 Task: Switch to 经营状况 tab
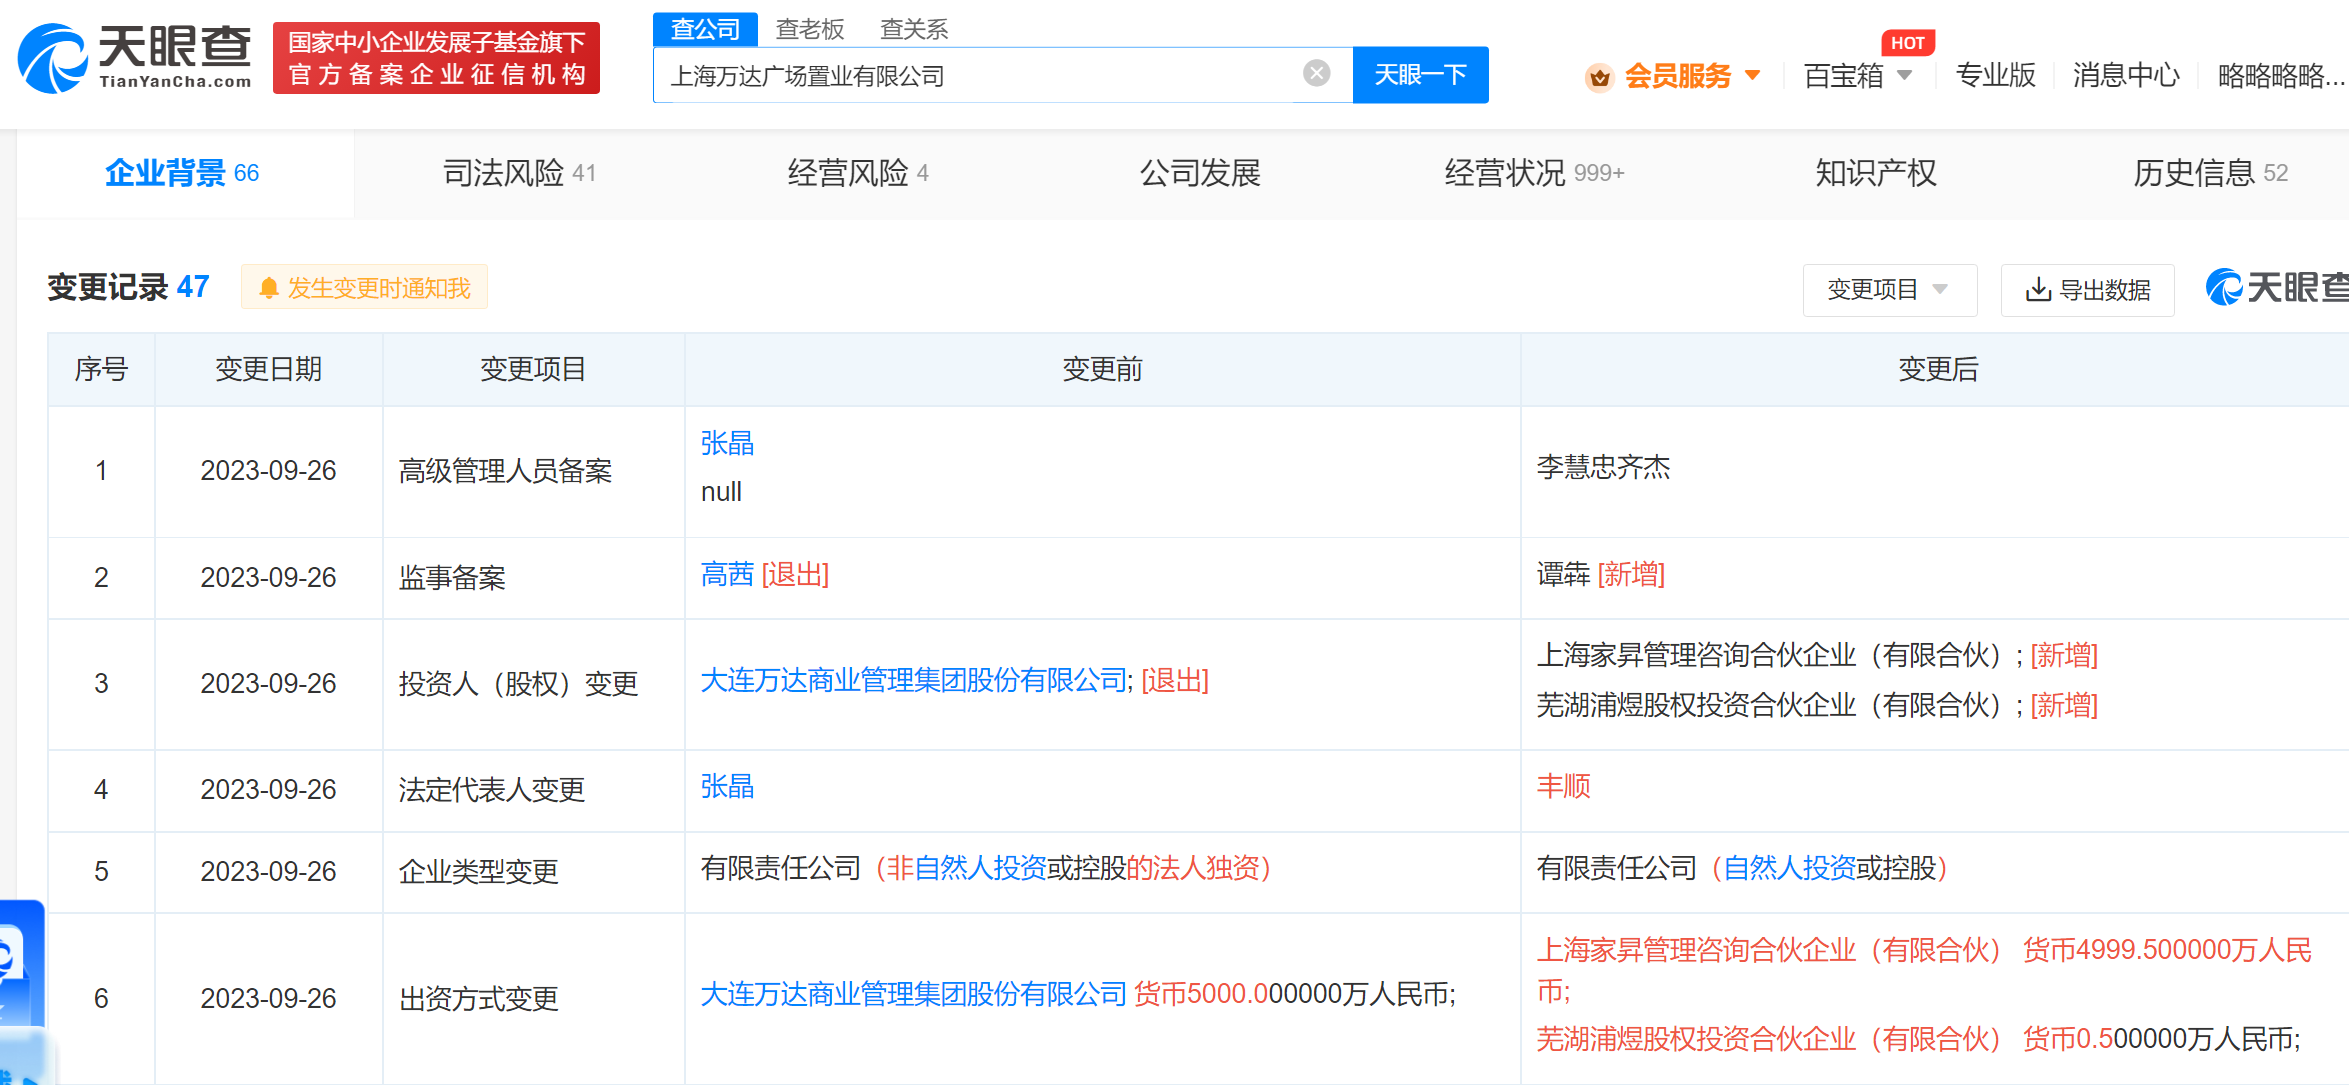pos(1534,173)
